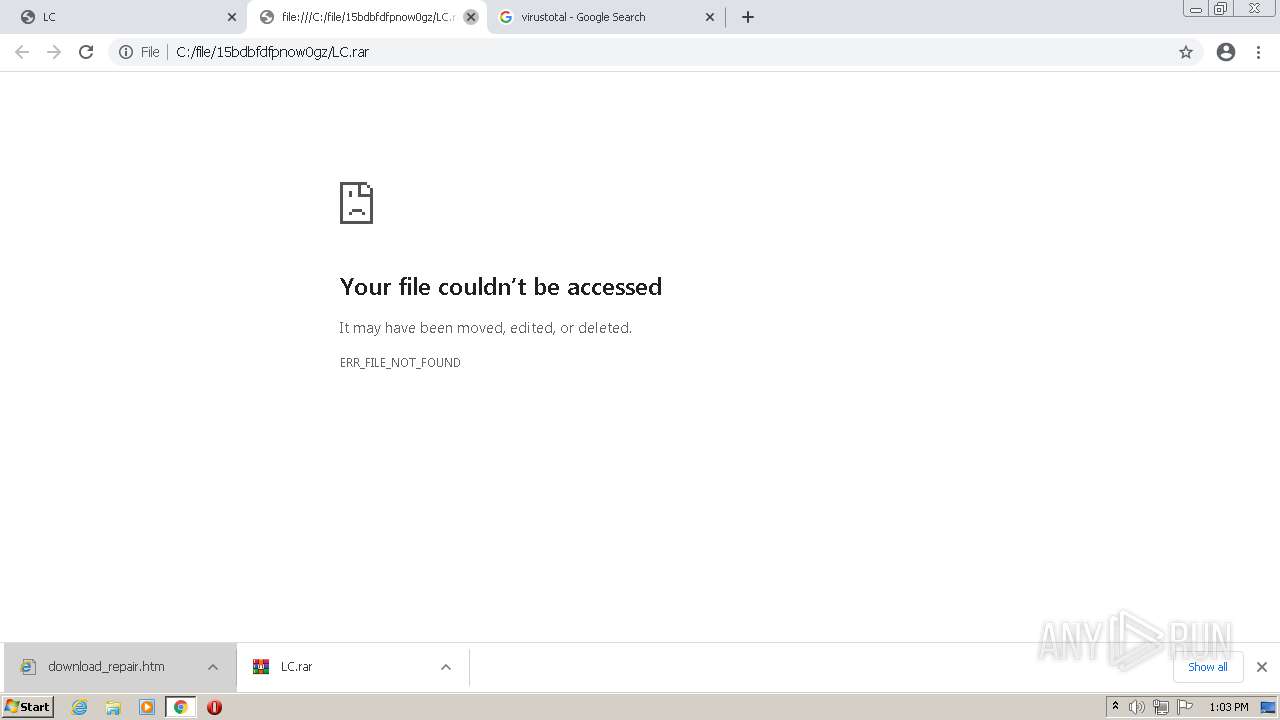Restore down the Chrome window
This screenshot has height=720, width=1280.
point(1221,9)
